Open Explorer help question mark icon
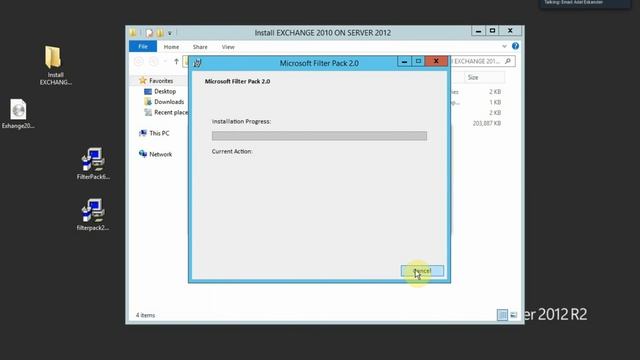The image size is (640, 360). click(x=515, y=46)
